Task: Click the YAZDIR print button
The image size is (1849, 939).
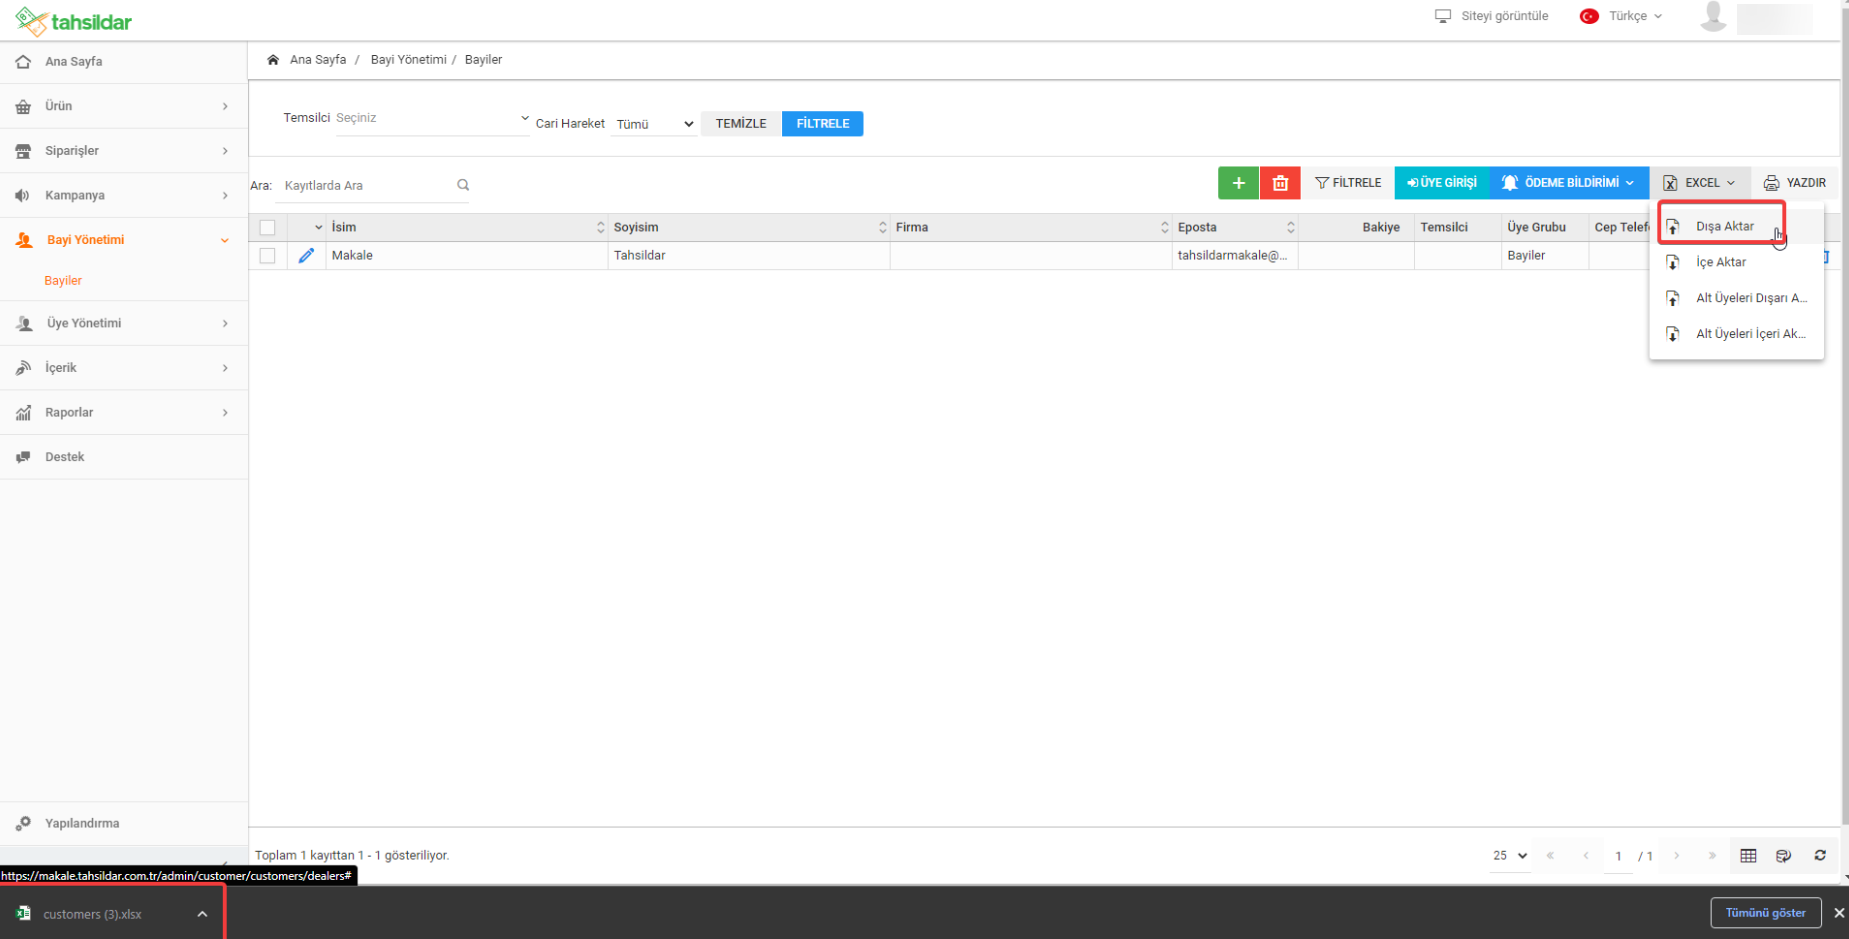Action: click(x=1795, y=183)
